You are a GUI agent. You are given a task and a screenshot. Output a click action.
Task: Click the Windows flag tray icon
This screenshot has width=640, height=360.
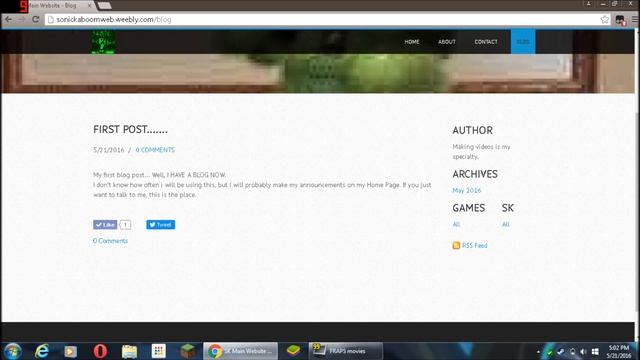click(x=595, y=351)
